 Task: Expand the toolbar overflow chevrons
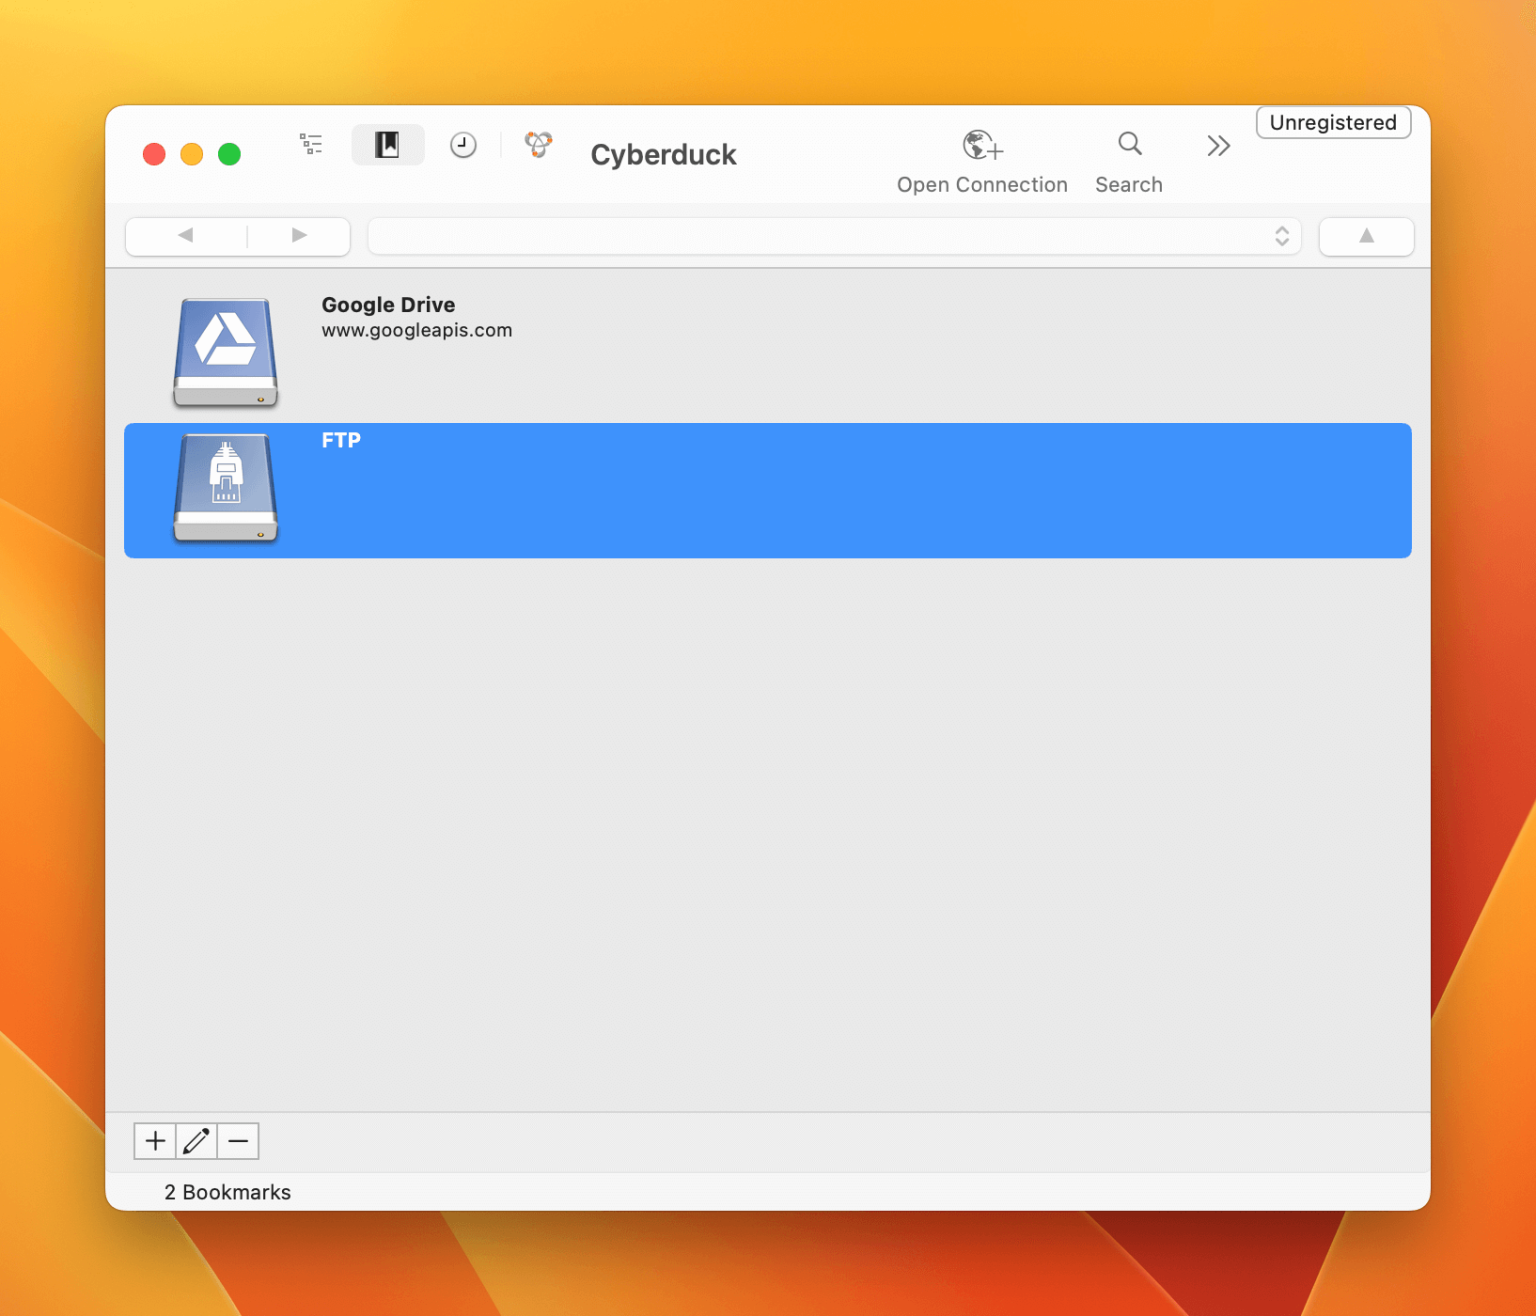1217,146
